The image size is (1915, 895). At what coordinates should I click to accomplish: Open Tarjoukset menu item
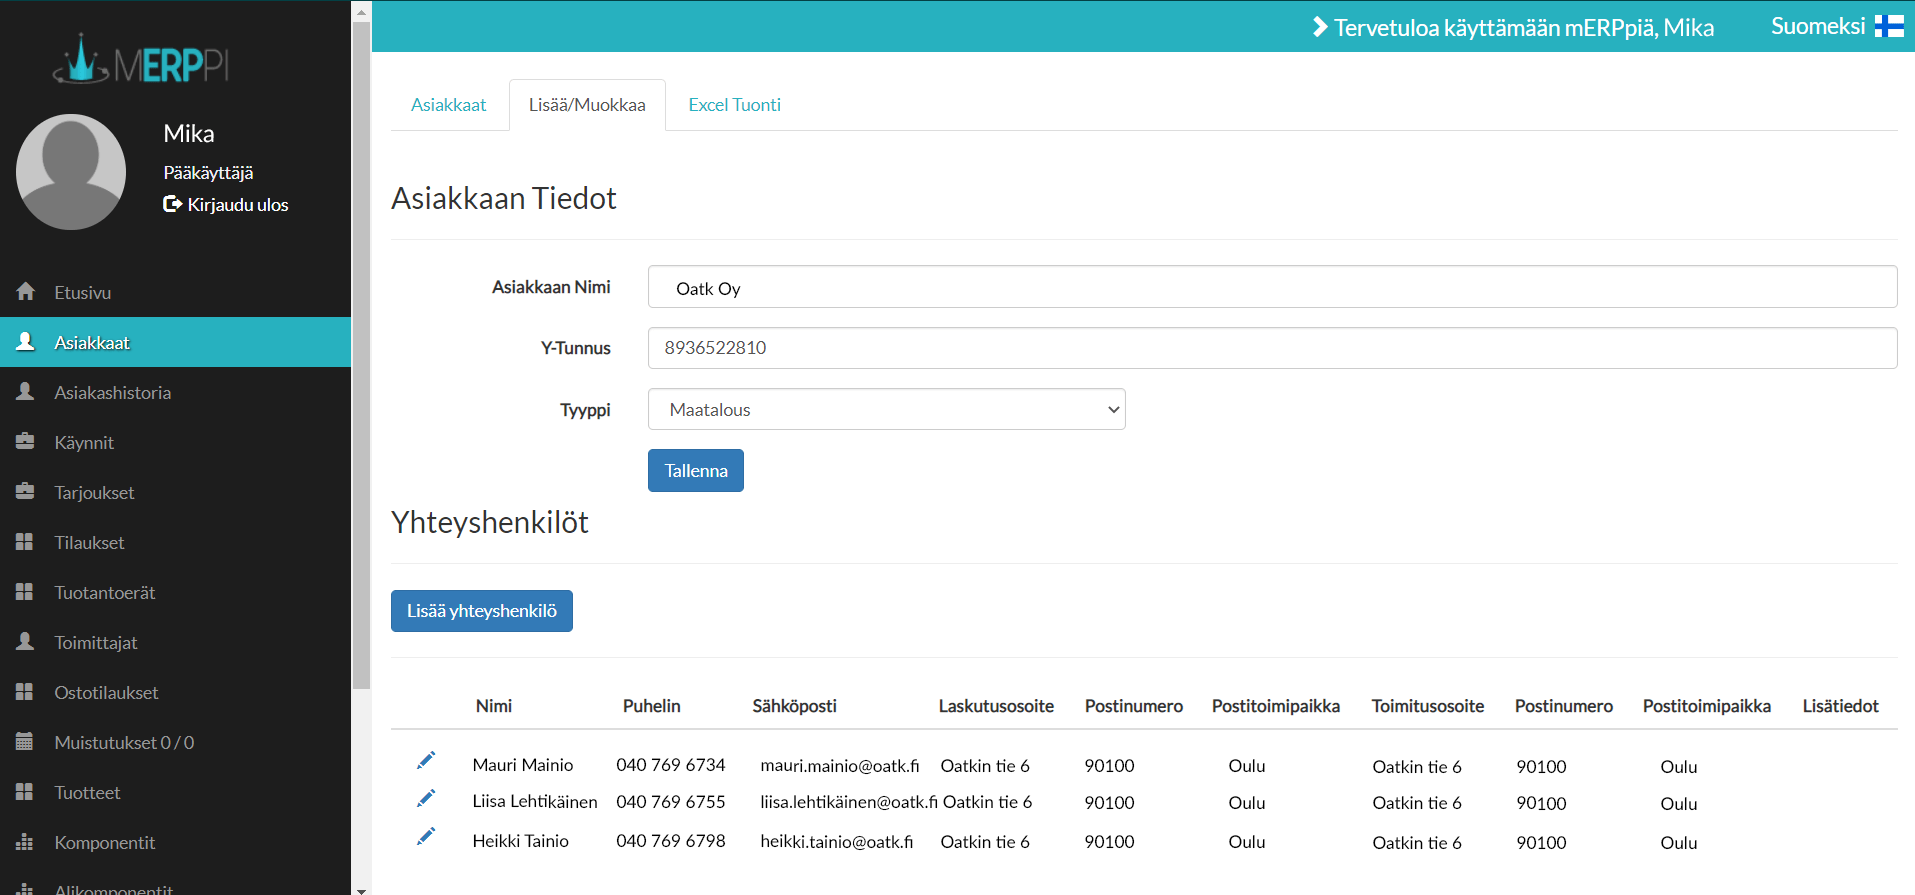(176, 492)
